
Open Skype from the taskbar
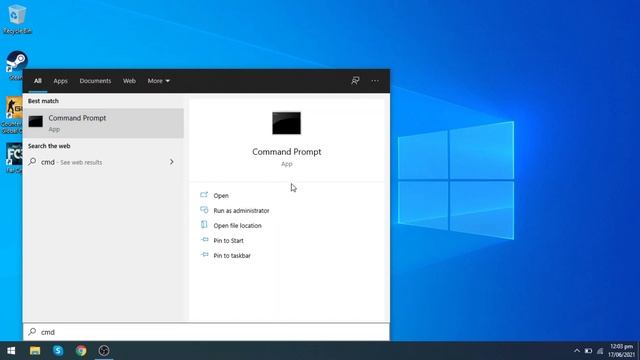[x=58, y=351]
